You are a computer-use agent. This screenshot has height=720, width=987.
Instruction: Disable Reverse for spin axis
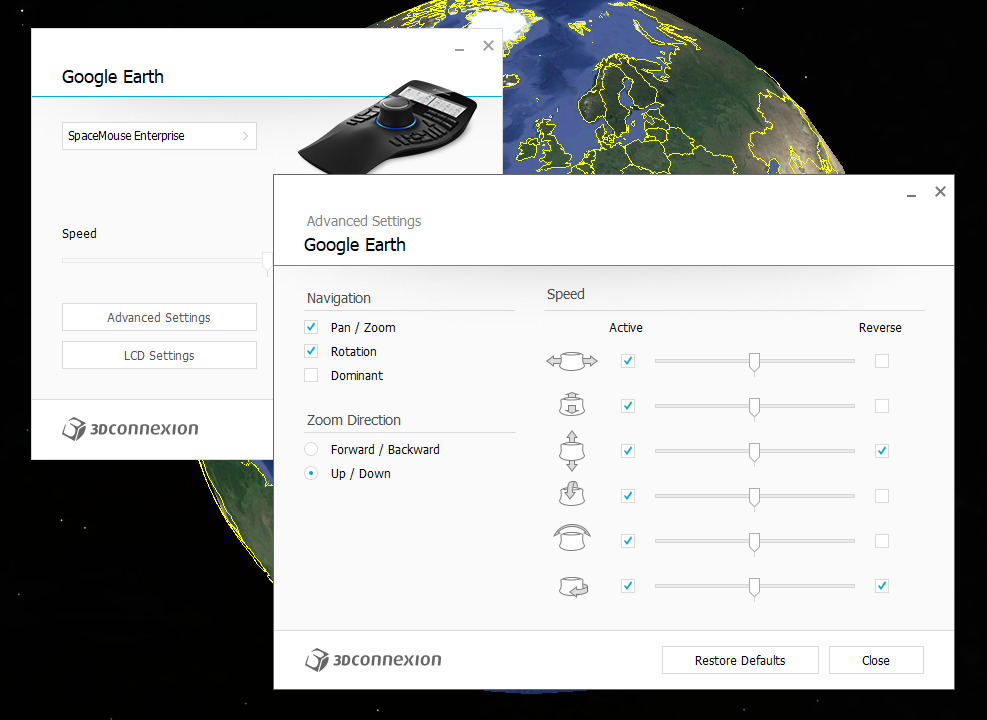[x=882, y=586]
